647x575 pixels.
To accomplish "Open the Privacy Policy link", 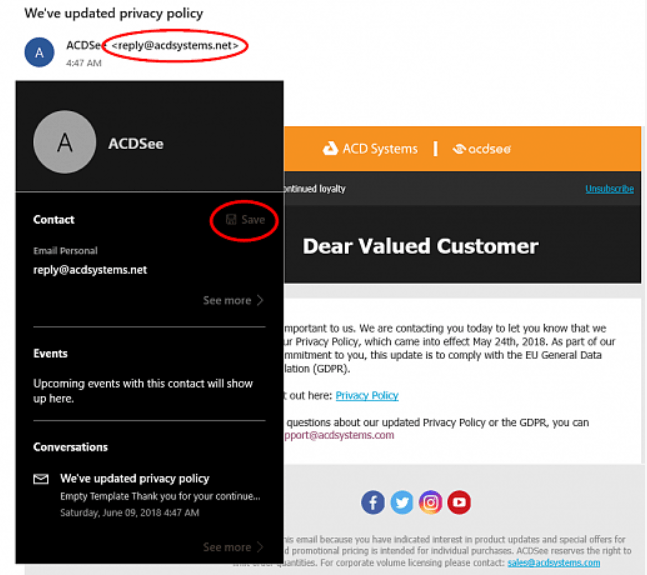I will pos(367,396).
